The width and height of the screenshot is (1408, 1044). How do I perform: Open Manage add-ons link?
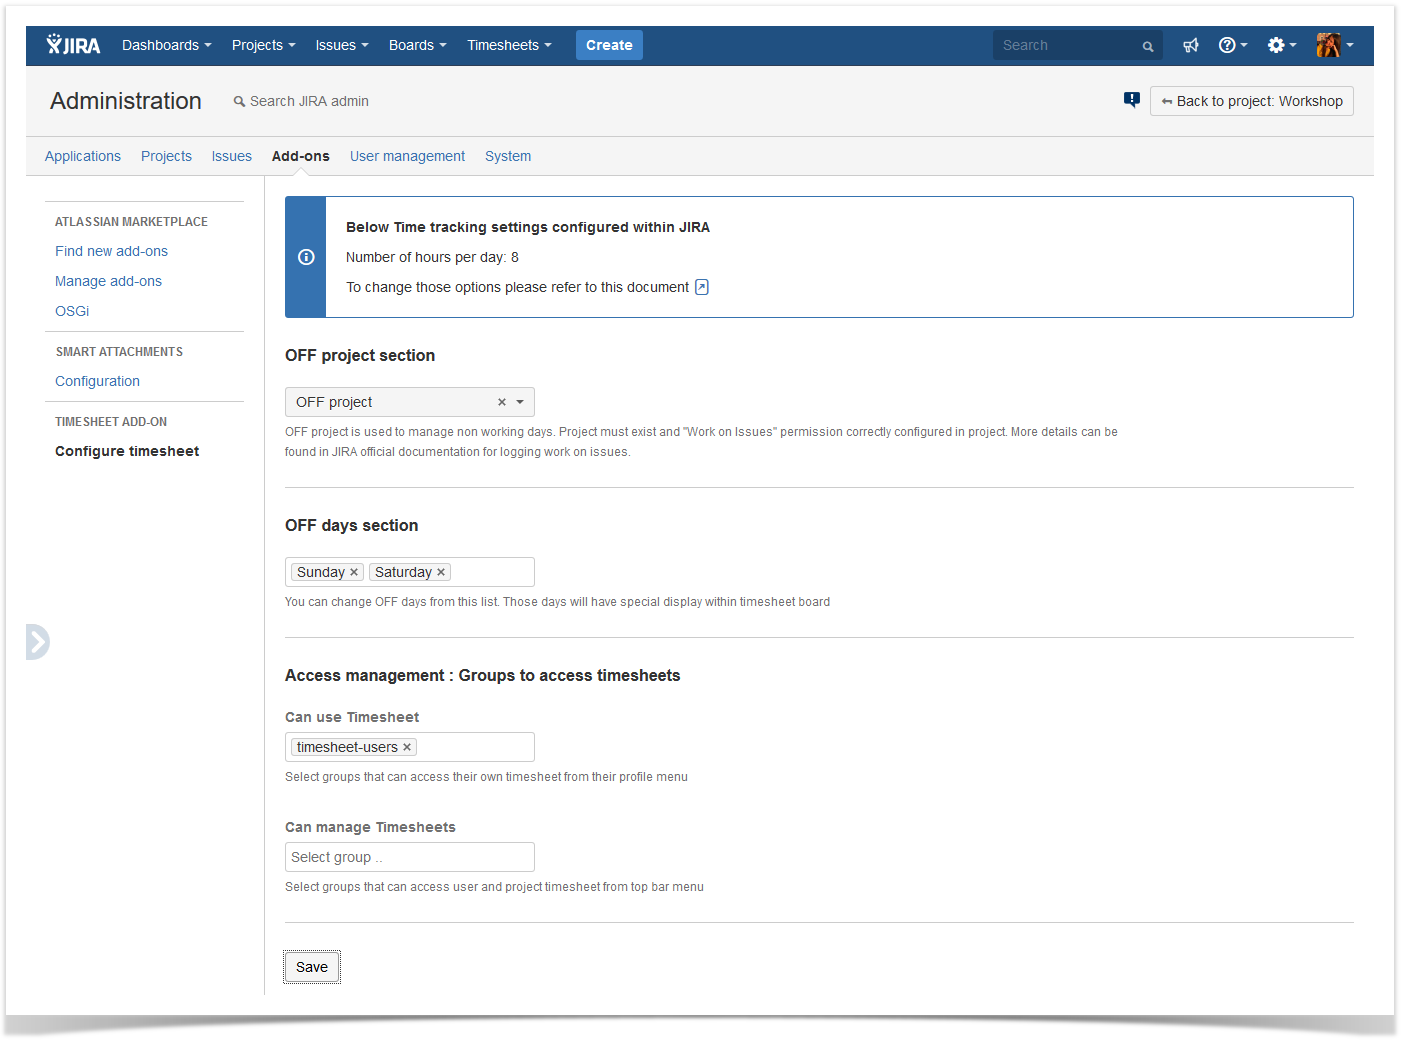click(x=108, y=281)
